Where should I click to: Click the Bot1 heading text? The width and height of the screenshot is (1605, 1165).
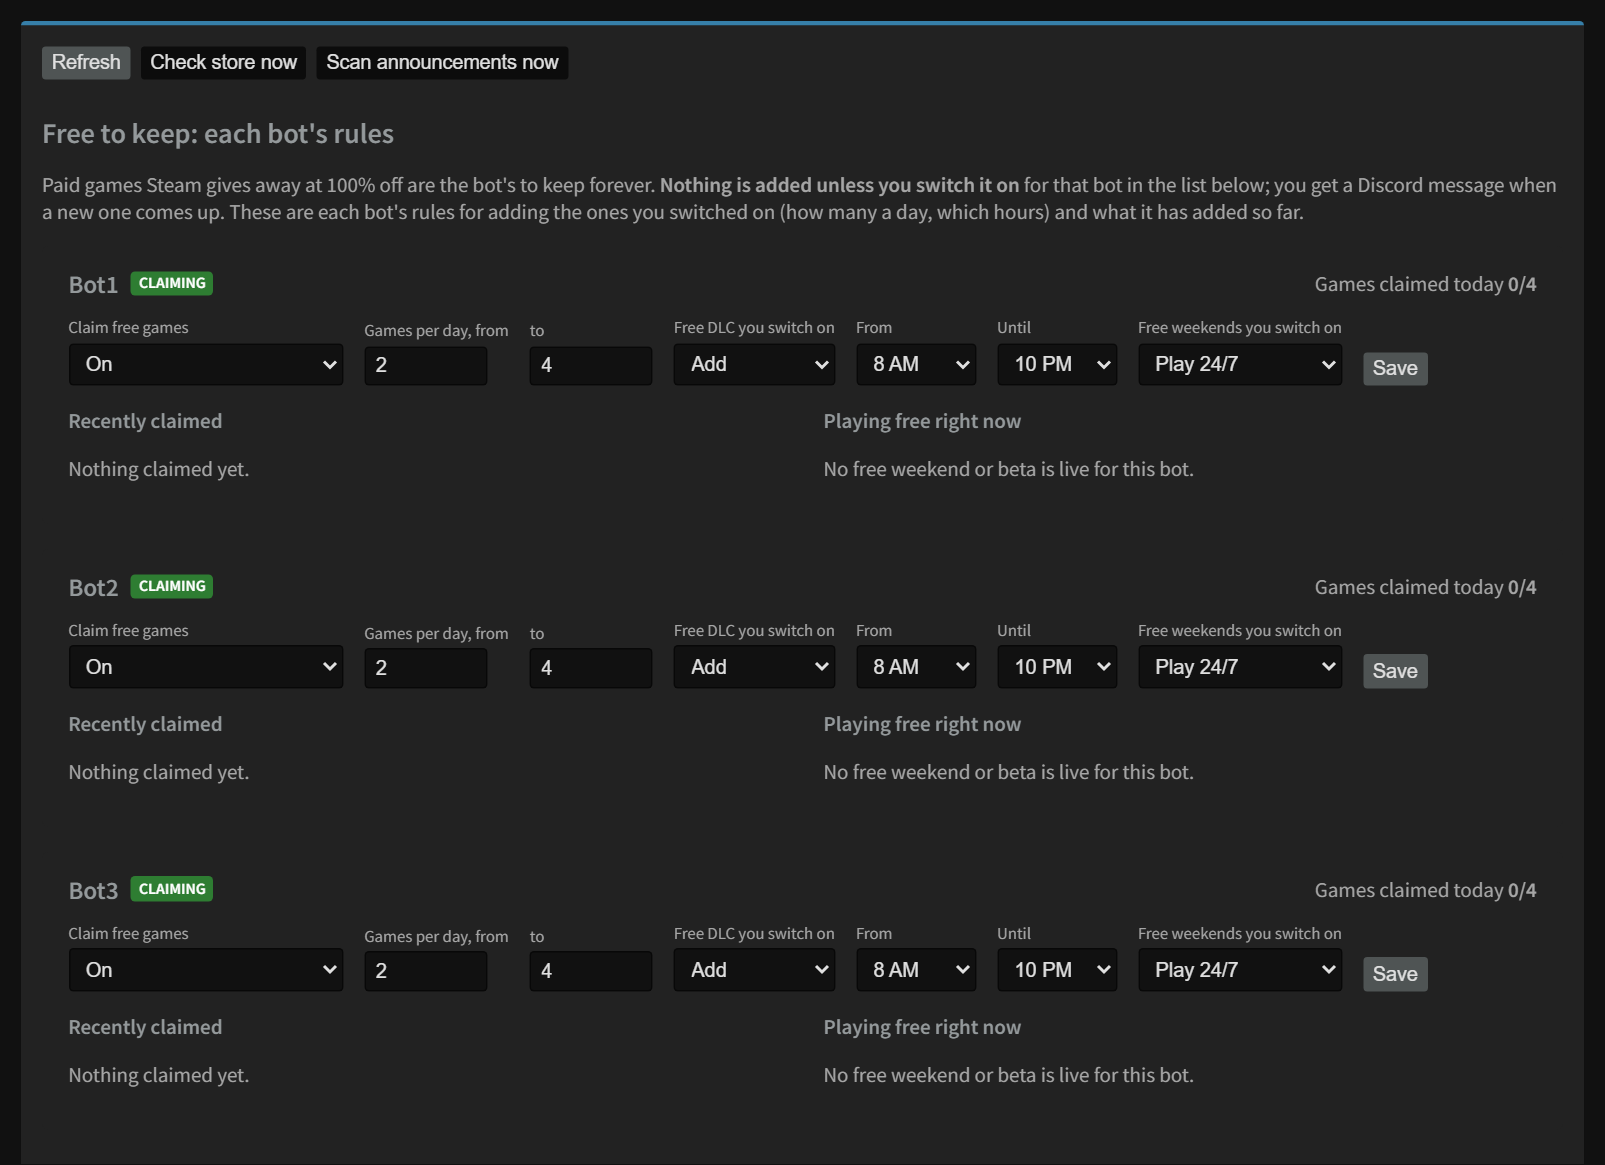click(x=93, y=285)
